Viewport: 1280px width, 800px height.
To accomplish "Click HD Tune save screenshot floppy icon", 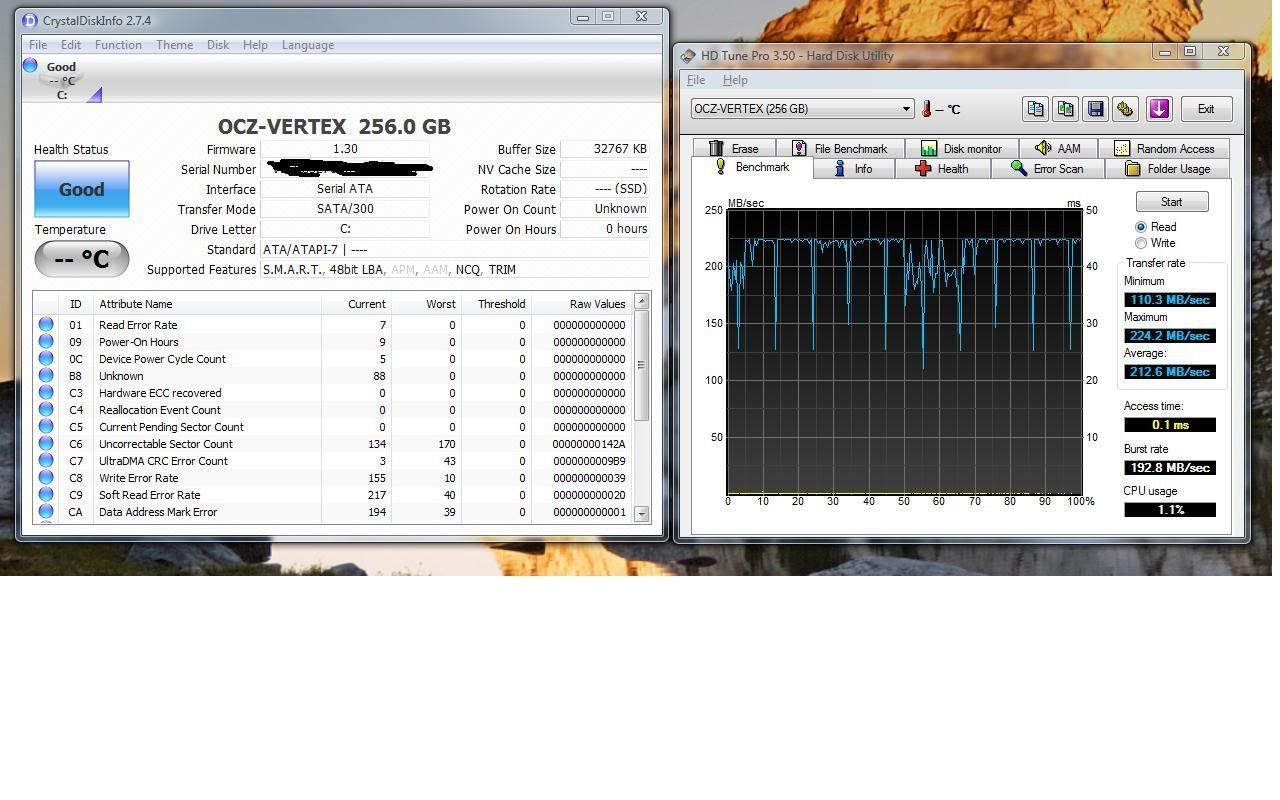I will [x=1096, y=109].
